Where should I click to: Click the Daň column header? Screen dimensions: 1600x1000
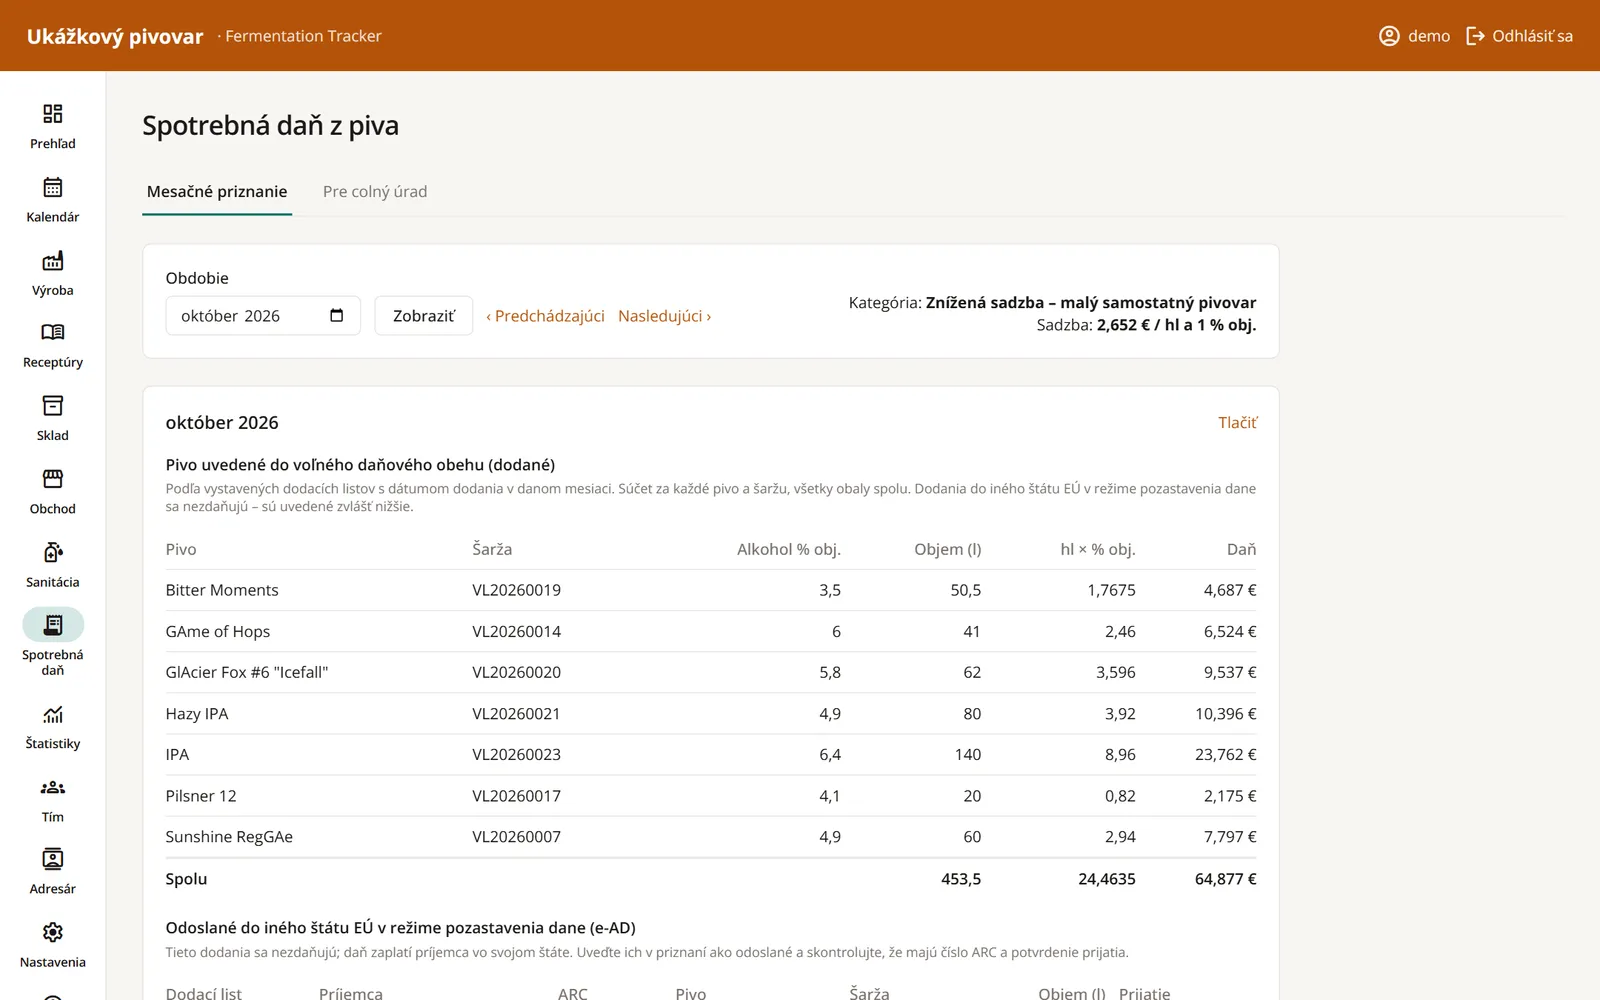pyautogui.click(x=1242, y=549)
